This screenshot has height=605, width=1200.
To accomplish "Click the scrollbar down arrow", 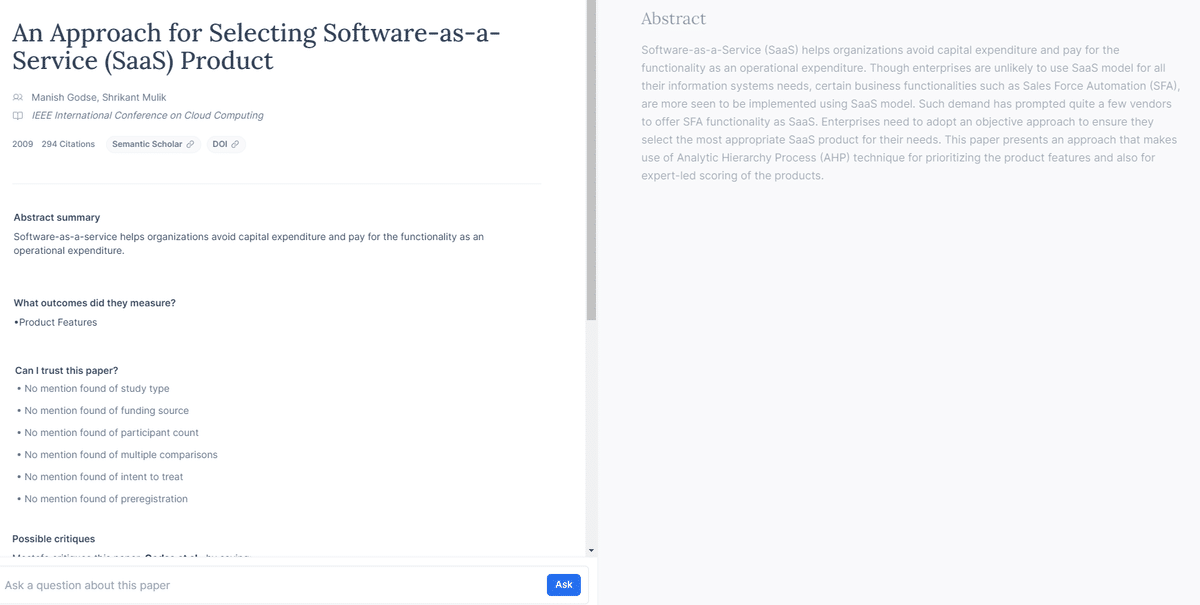I will 592,548.
